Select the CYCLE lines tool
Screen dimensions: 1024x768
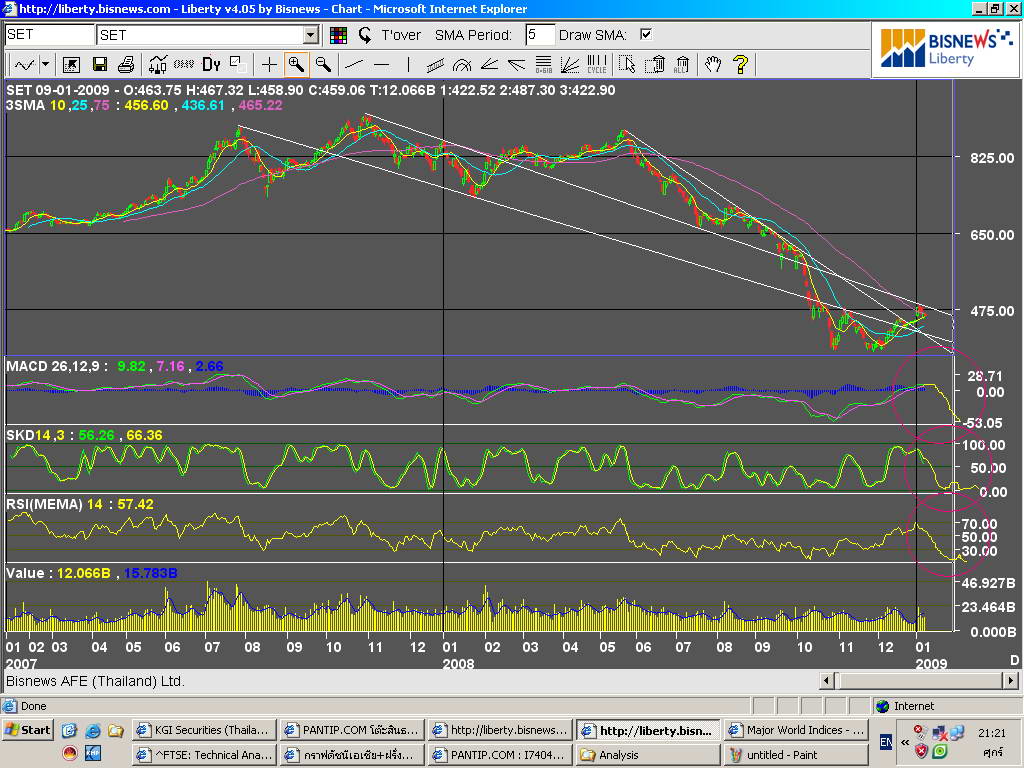[597, 64]
